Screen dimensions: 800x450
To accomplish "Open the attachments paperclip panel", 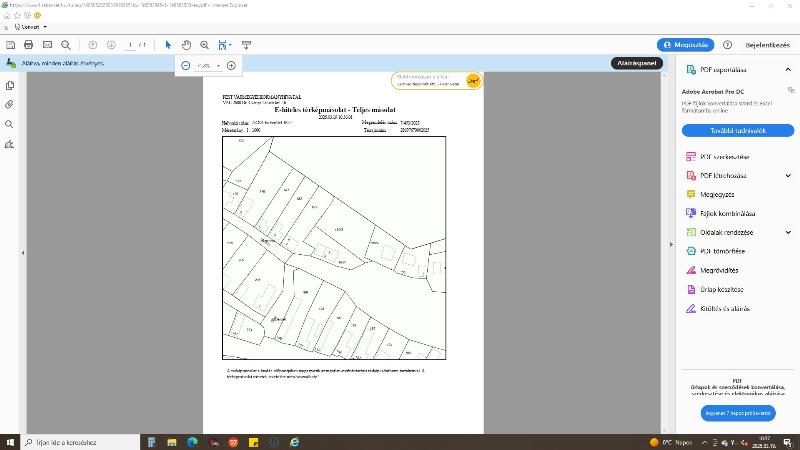I will [10, 104].
